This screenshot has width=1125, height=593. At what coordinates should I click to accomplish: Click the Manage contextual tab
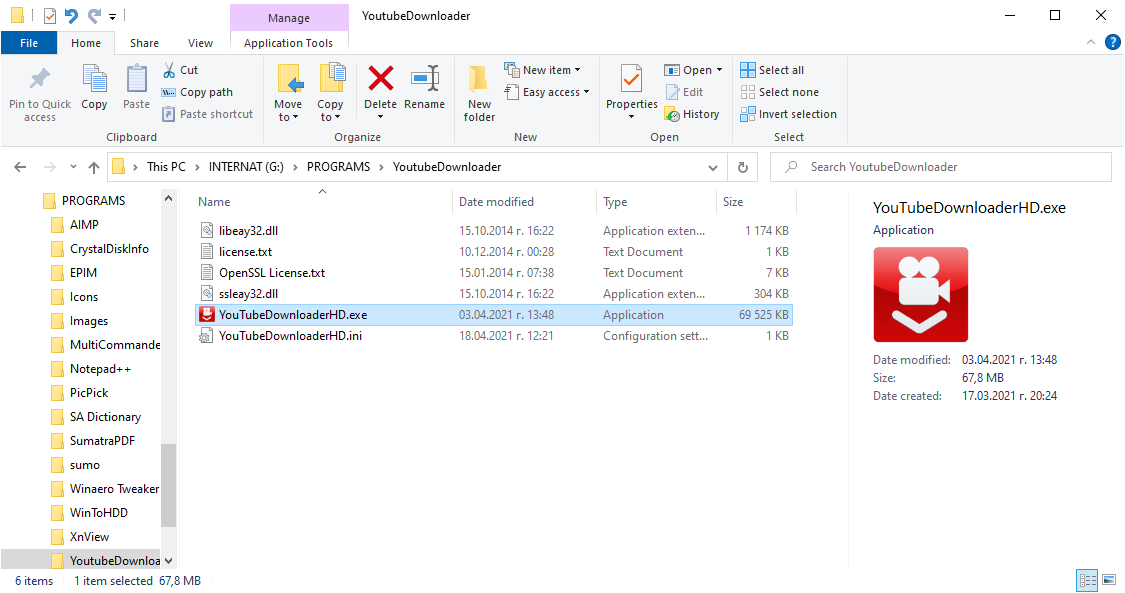point(289,18)
